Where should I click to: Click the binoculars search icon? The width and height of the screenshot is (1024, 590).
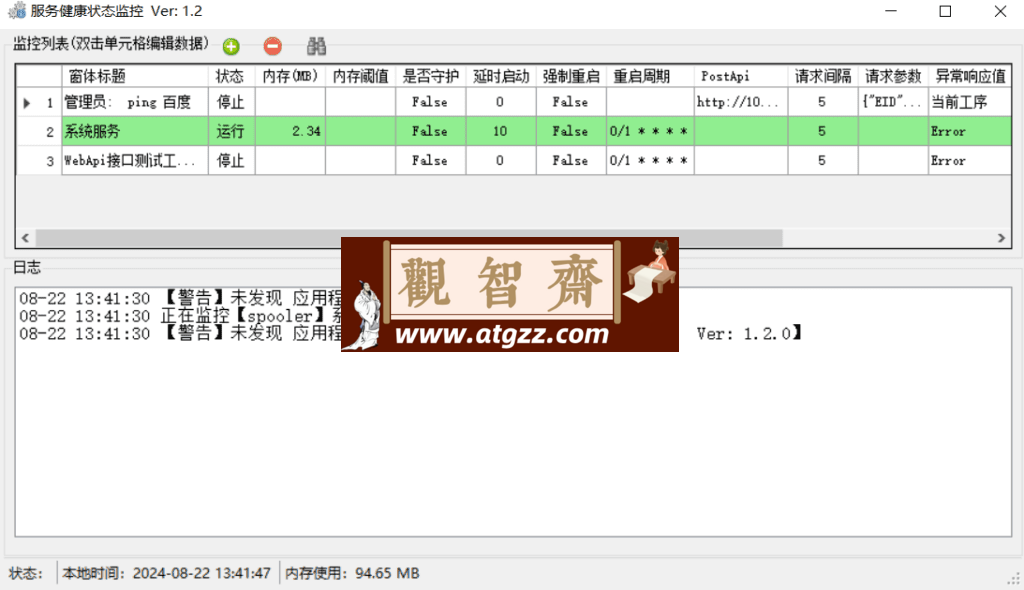[316, 46]
